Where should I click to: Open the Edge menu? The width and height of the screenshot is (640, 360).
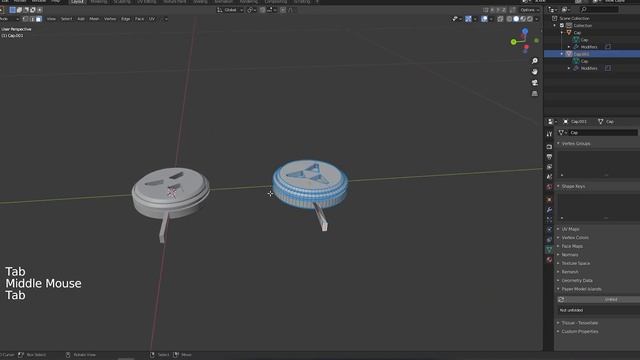125,19
